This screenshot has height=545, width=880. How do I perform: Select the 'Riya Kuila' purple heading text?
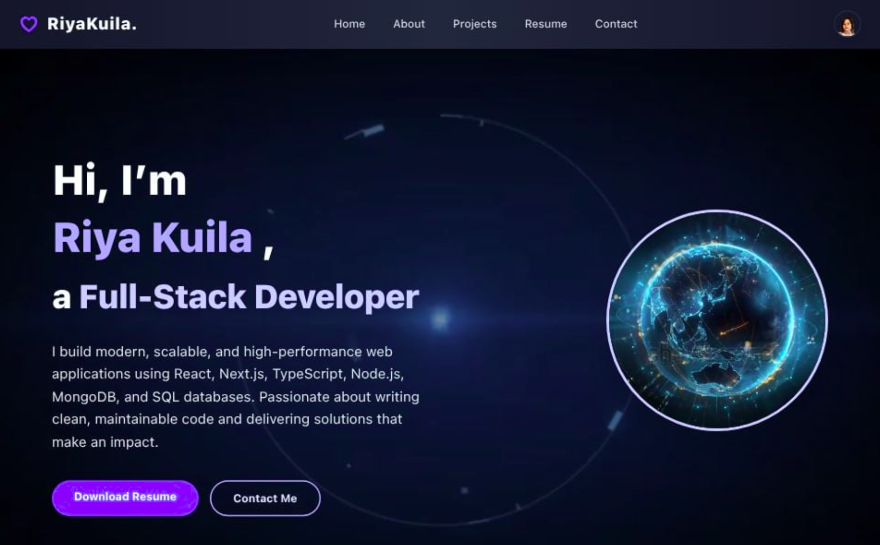(153, 238)
